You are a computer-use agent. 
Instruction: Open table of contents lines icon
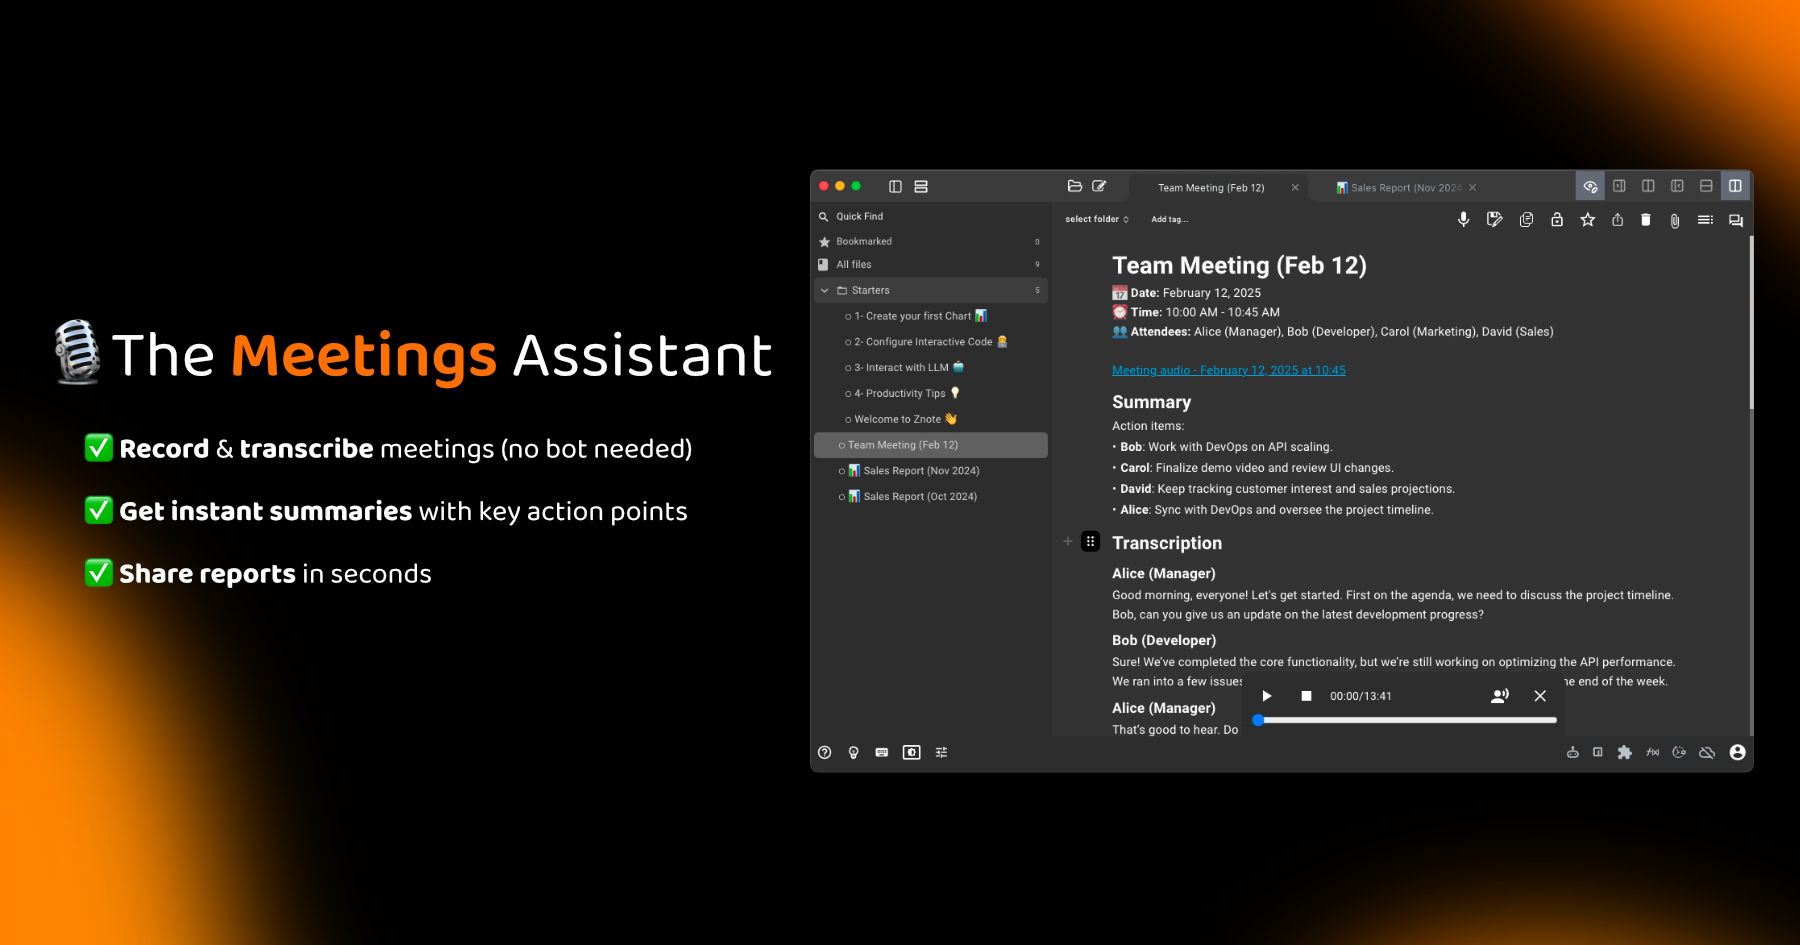click(x=1705, y=219)
